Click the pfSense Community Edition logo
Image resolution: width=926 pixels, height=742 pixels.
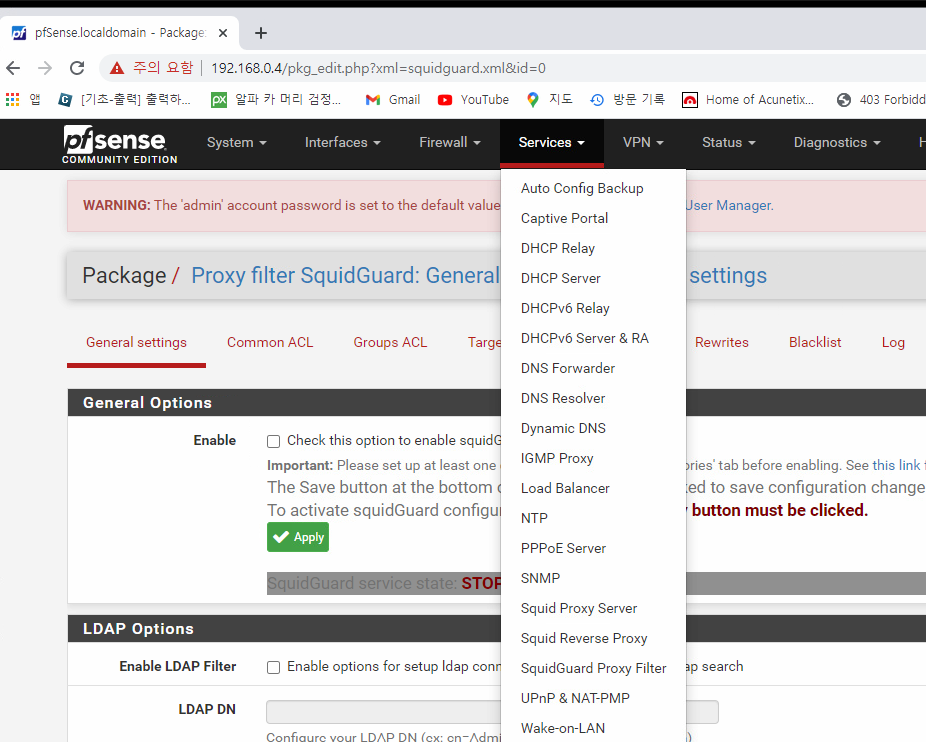120,144
